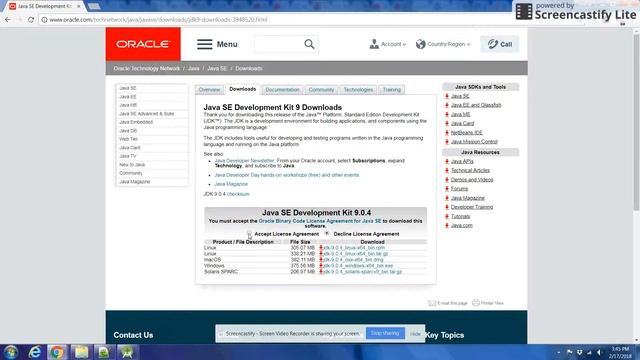Launch Internet Explorer from taskbar

(34, 352)
